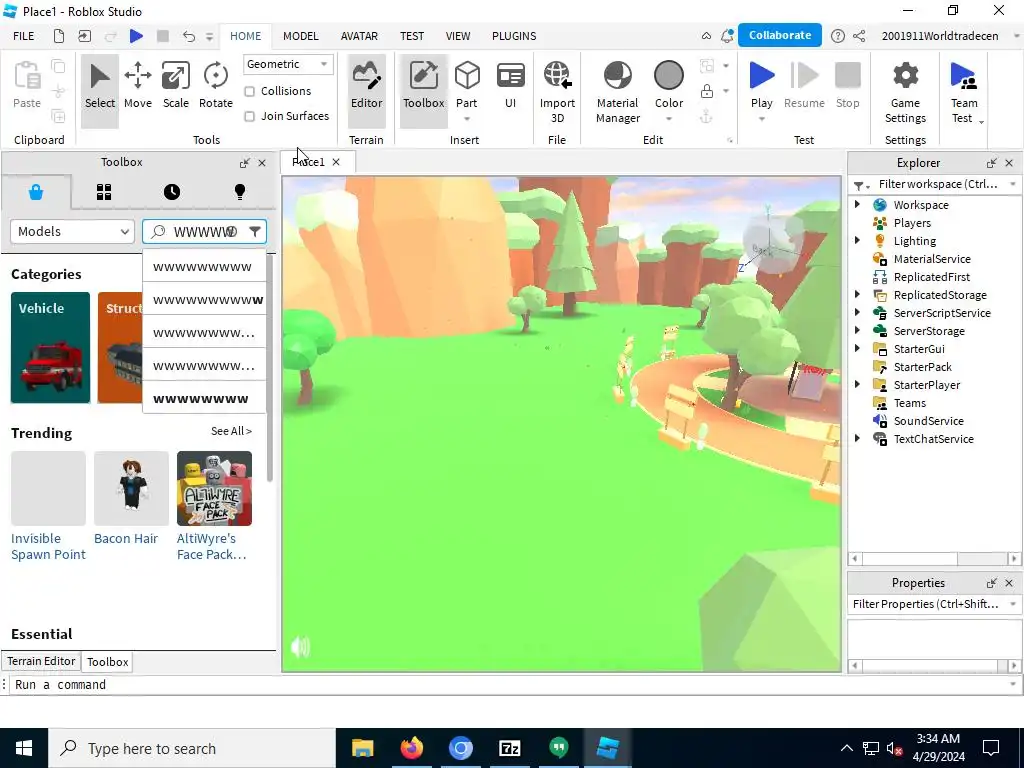1024x768 pixels.
Task: Open the Geometric mode dropdown
Action: point(288,64)
